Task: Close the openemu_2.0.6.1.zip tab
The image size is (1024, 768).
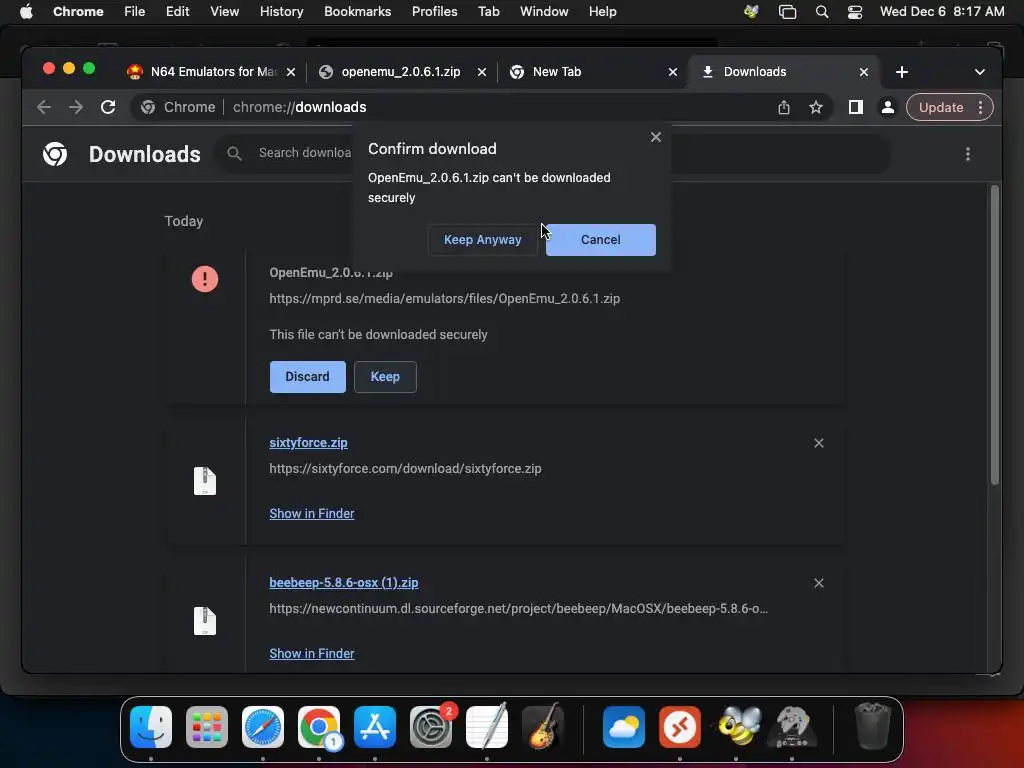Action: pyautogui.click(x=482, y=72)
